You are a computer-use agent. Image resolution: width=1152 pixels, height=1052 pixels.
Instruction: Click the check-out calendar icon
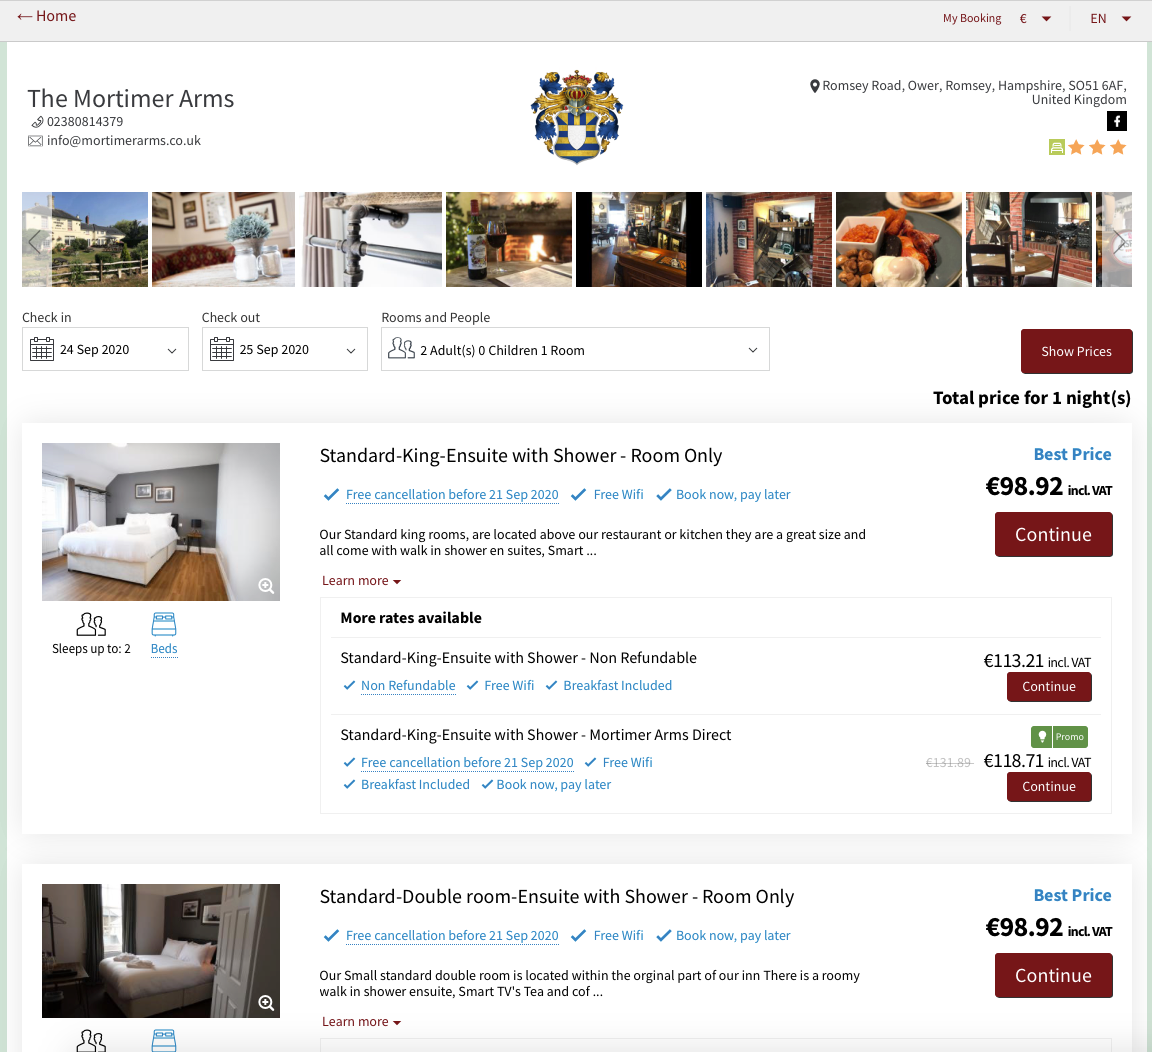222,350
